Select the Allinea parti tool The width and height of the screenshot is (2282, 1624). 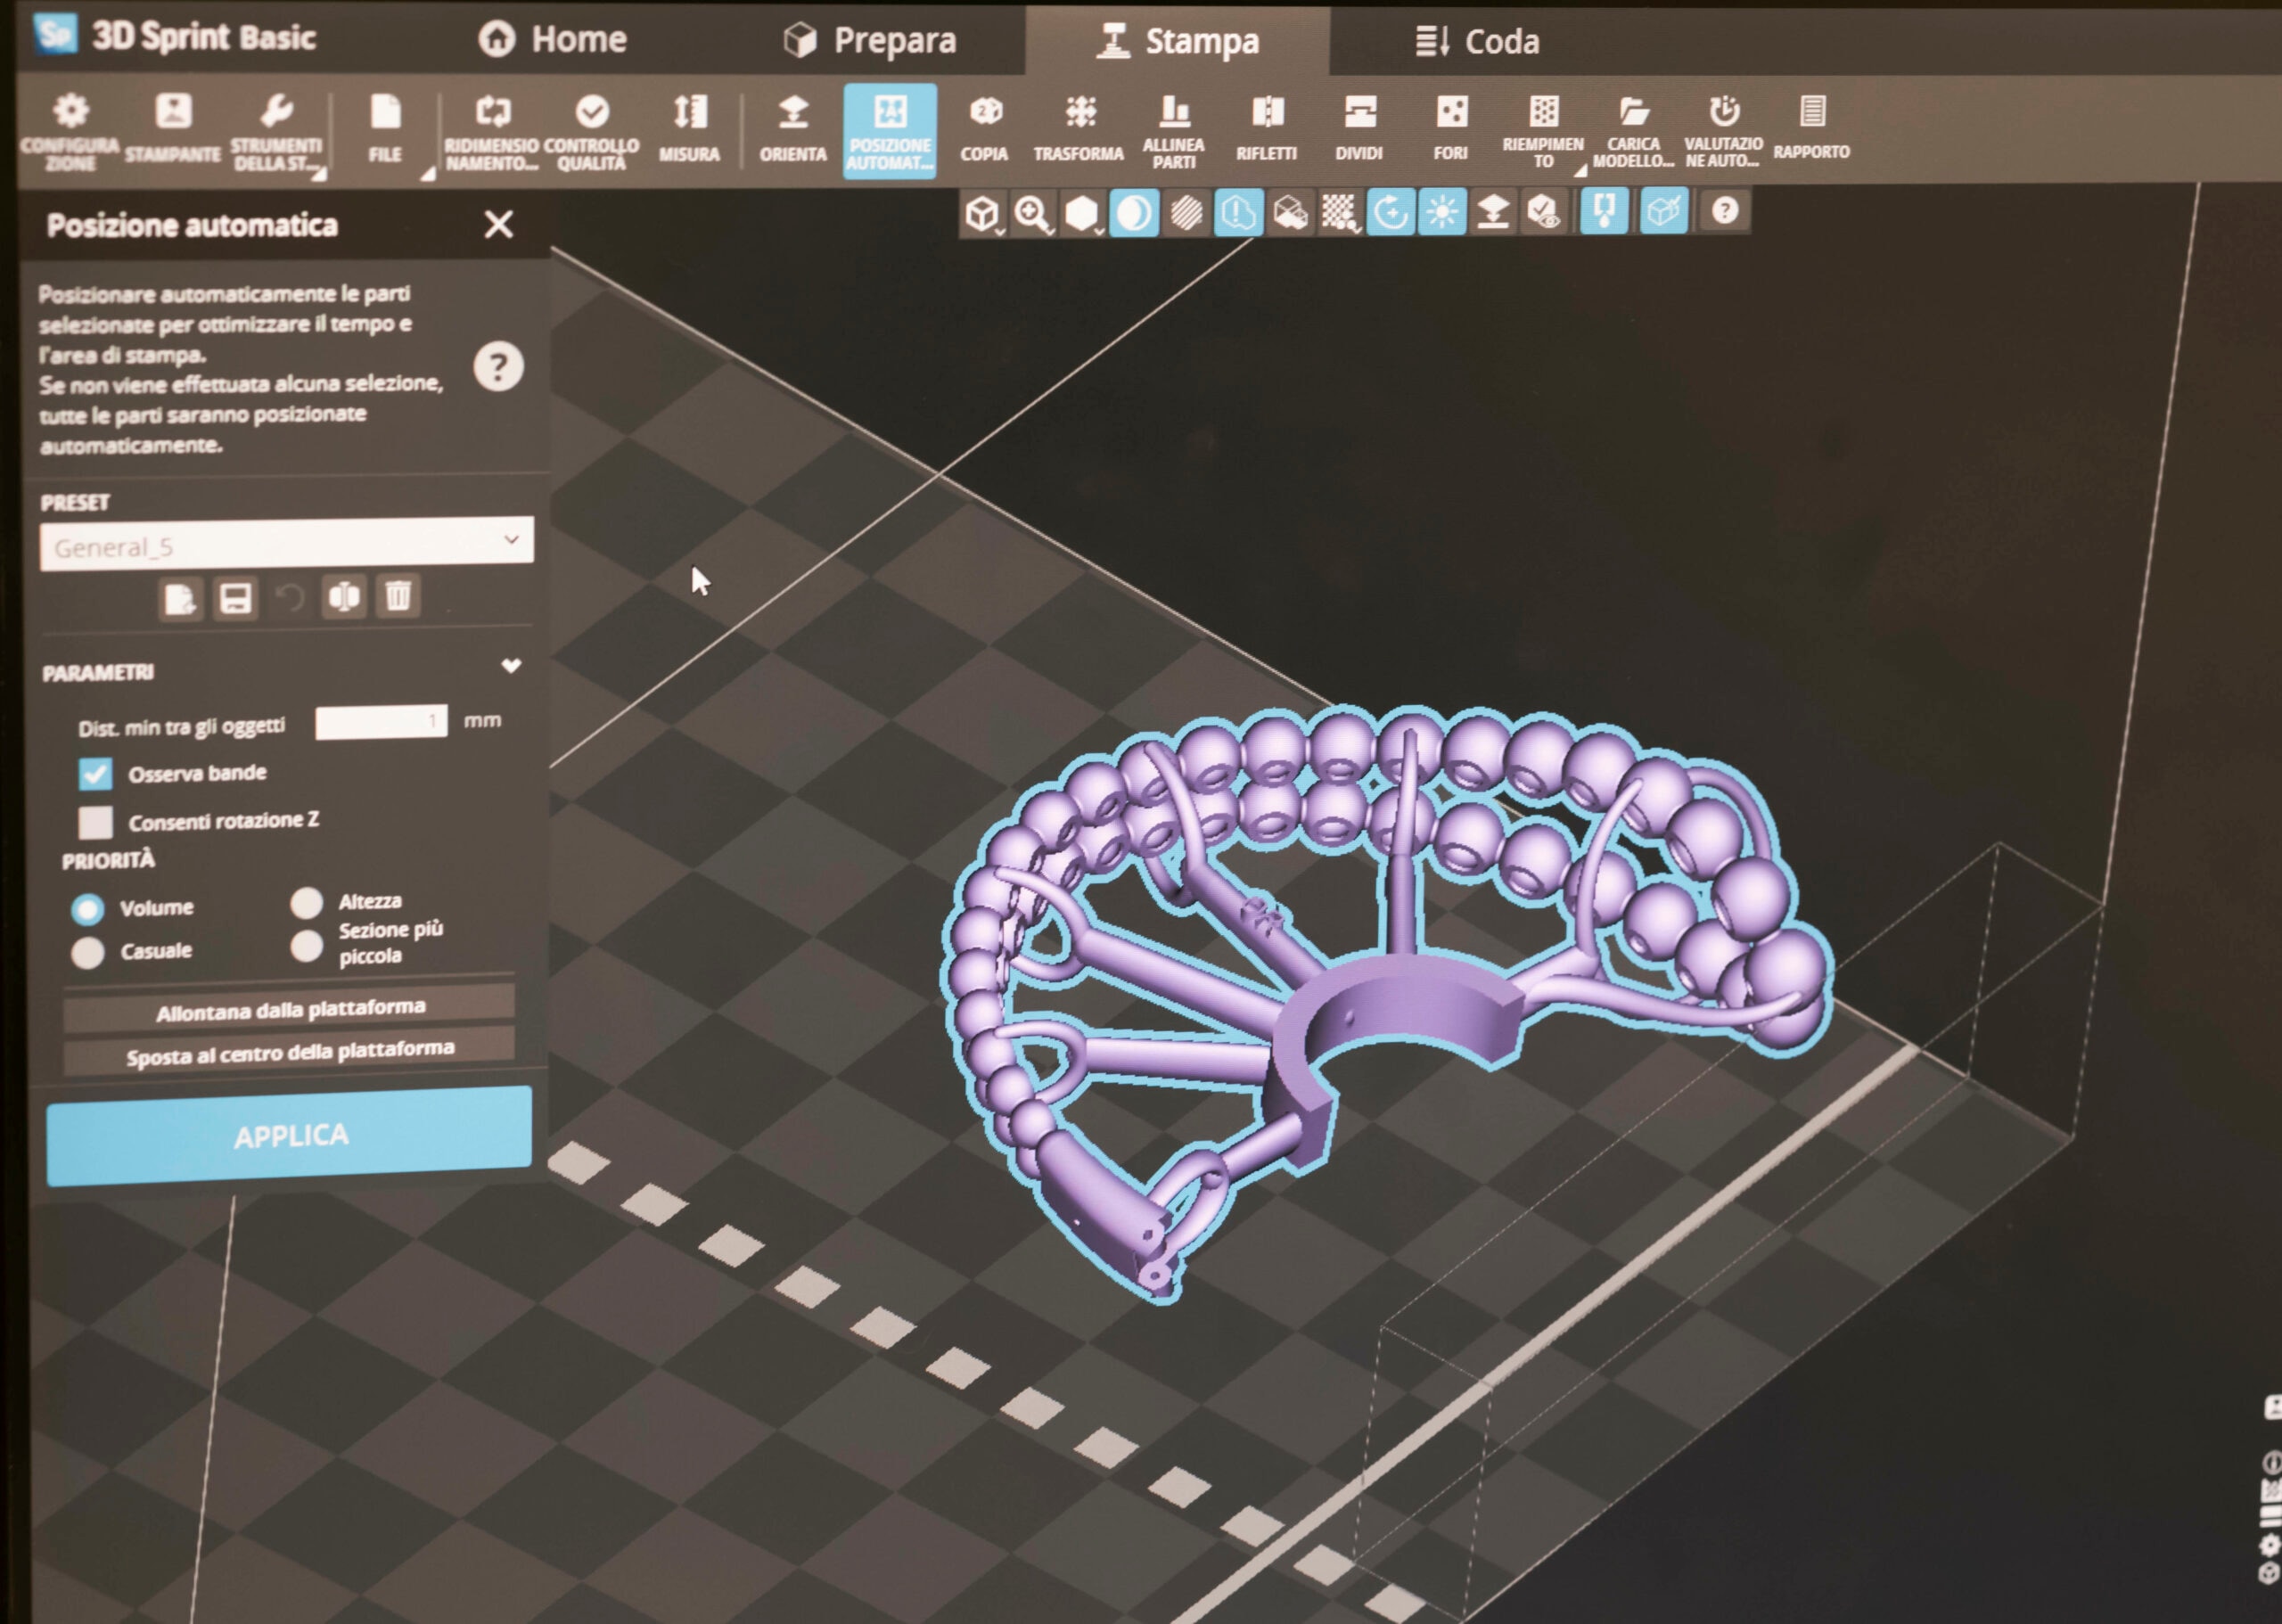1174,132
